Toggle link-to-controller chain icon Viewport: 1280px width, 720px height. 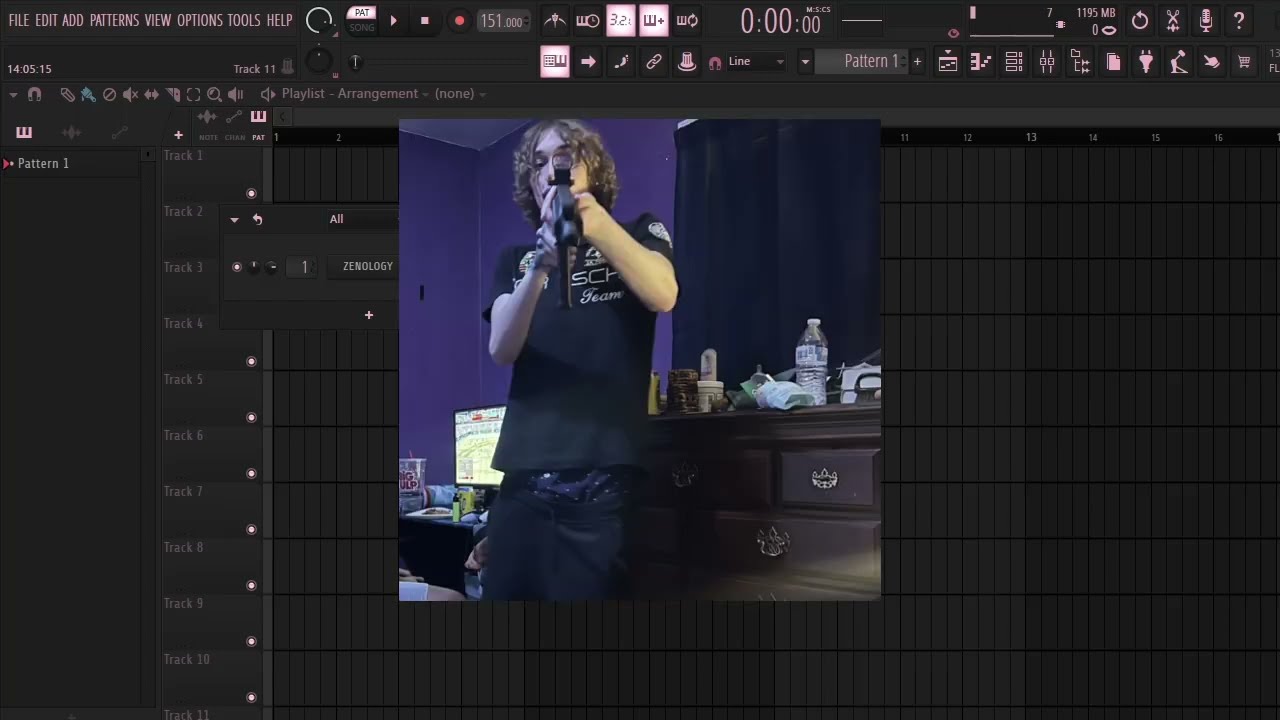point(654,62)
